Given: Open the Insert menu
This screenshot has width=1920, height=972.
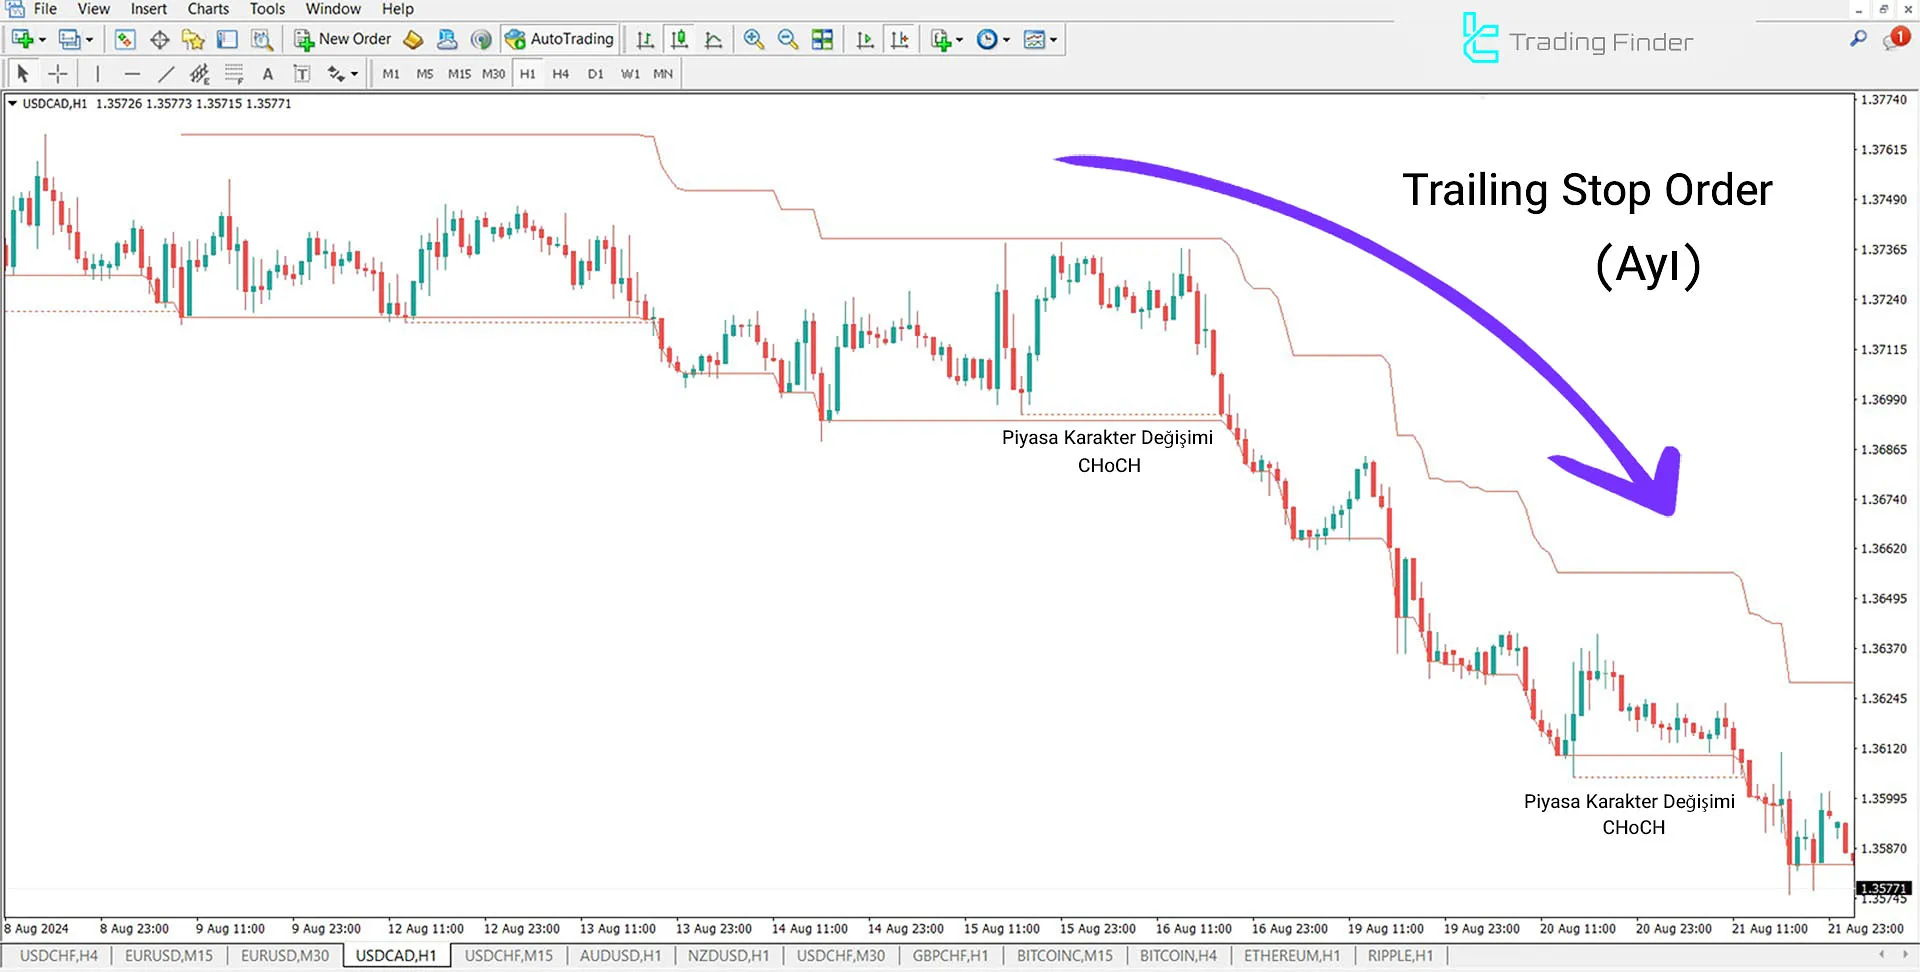Looking at the screenshot, I should point(149,9).
